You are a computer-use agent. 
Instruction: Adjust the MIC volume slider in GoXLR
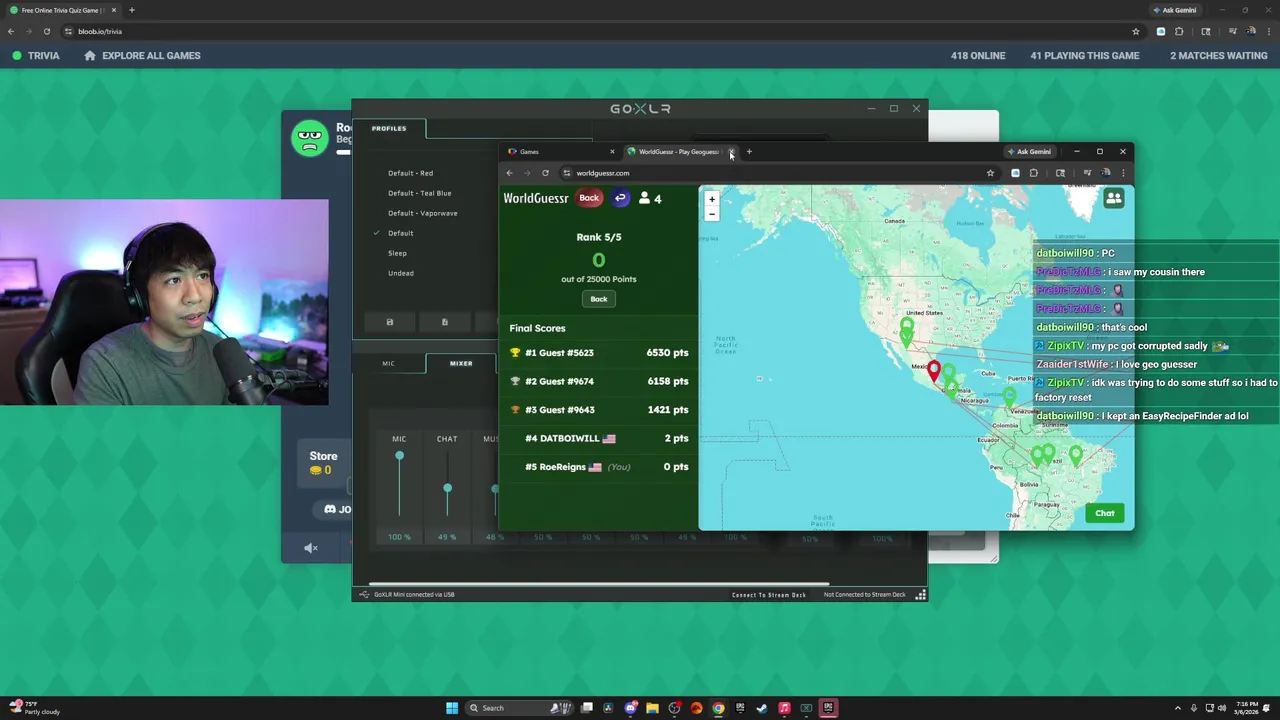[x=399, y=456]
